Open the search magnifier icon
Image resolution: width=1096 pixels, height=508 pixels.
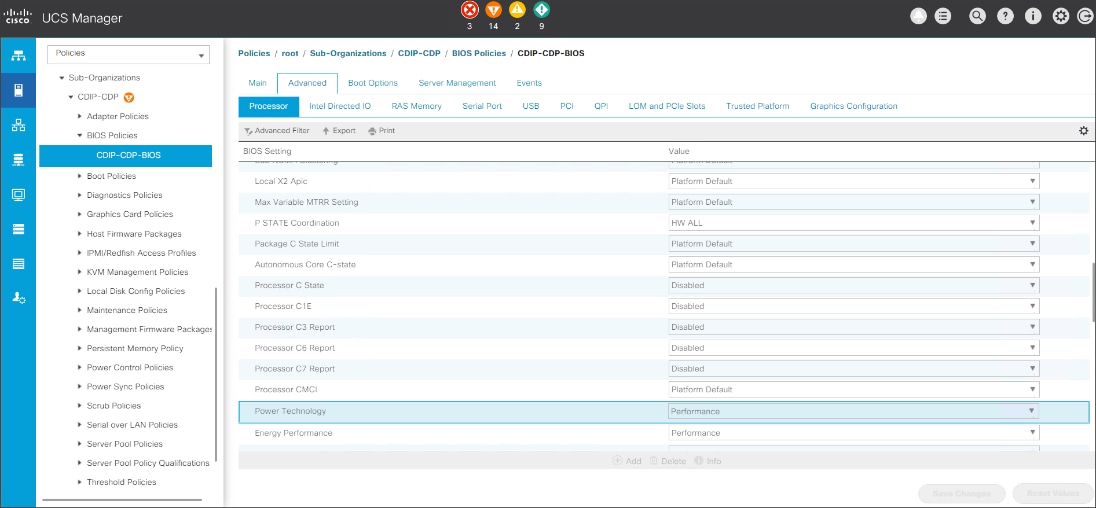click(x=977, y=17)
